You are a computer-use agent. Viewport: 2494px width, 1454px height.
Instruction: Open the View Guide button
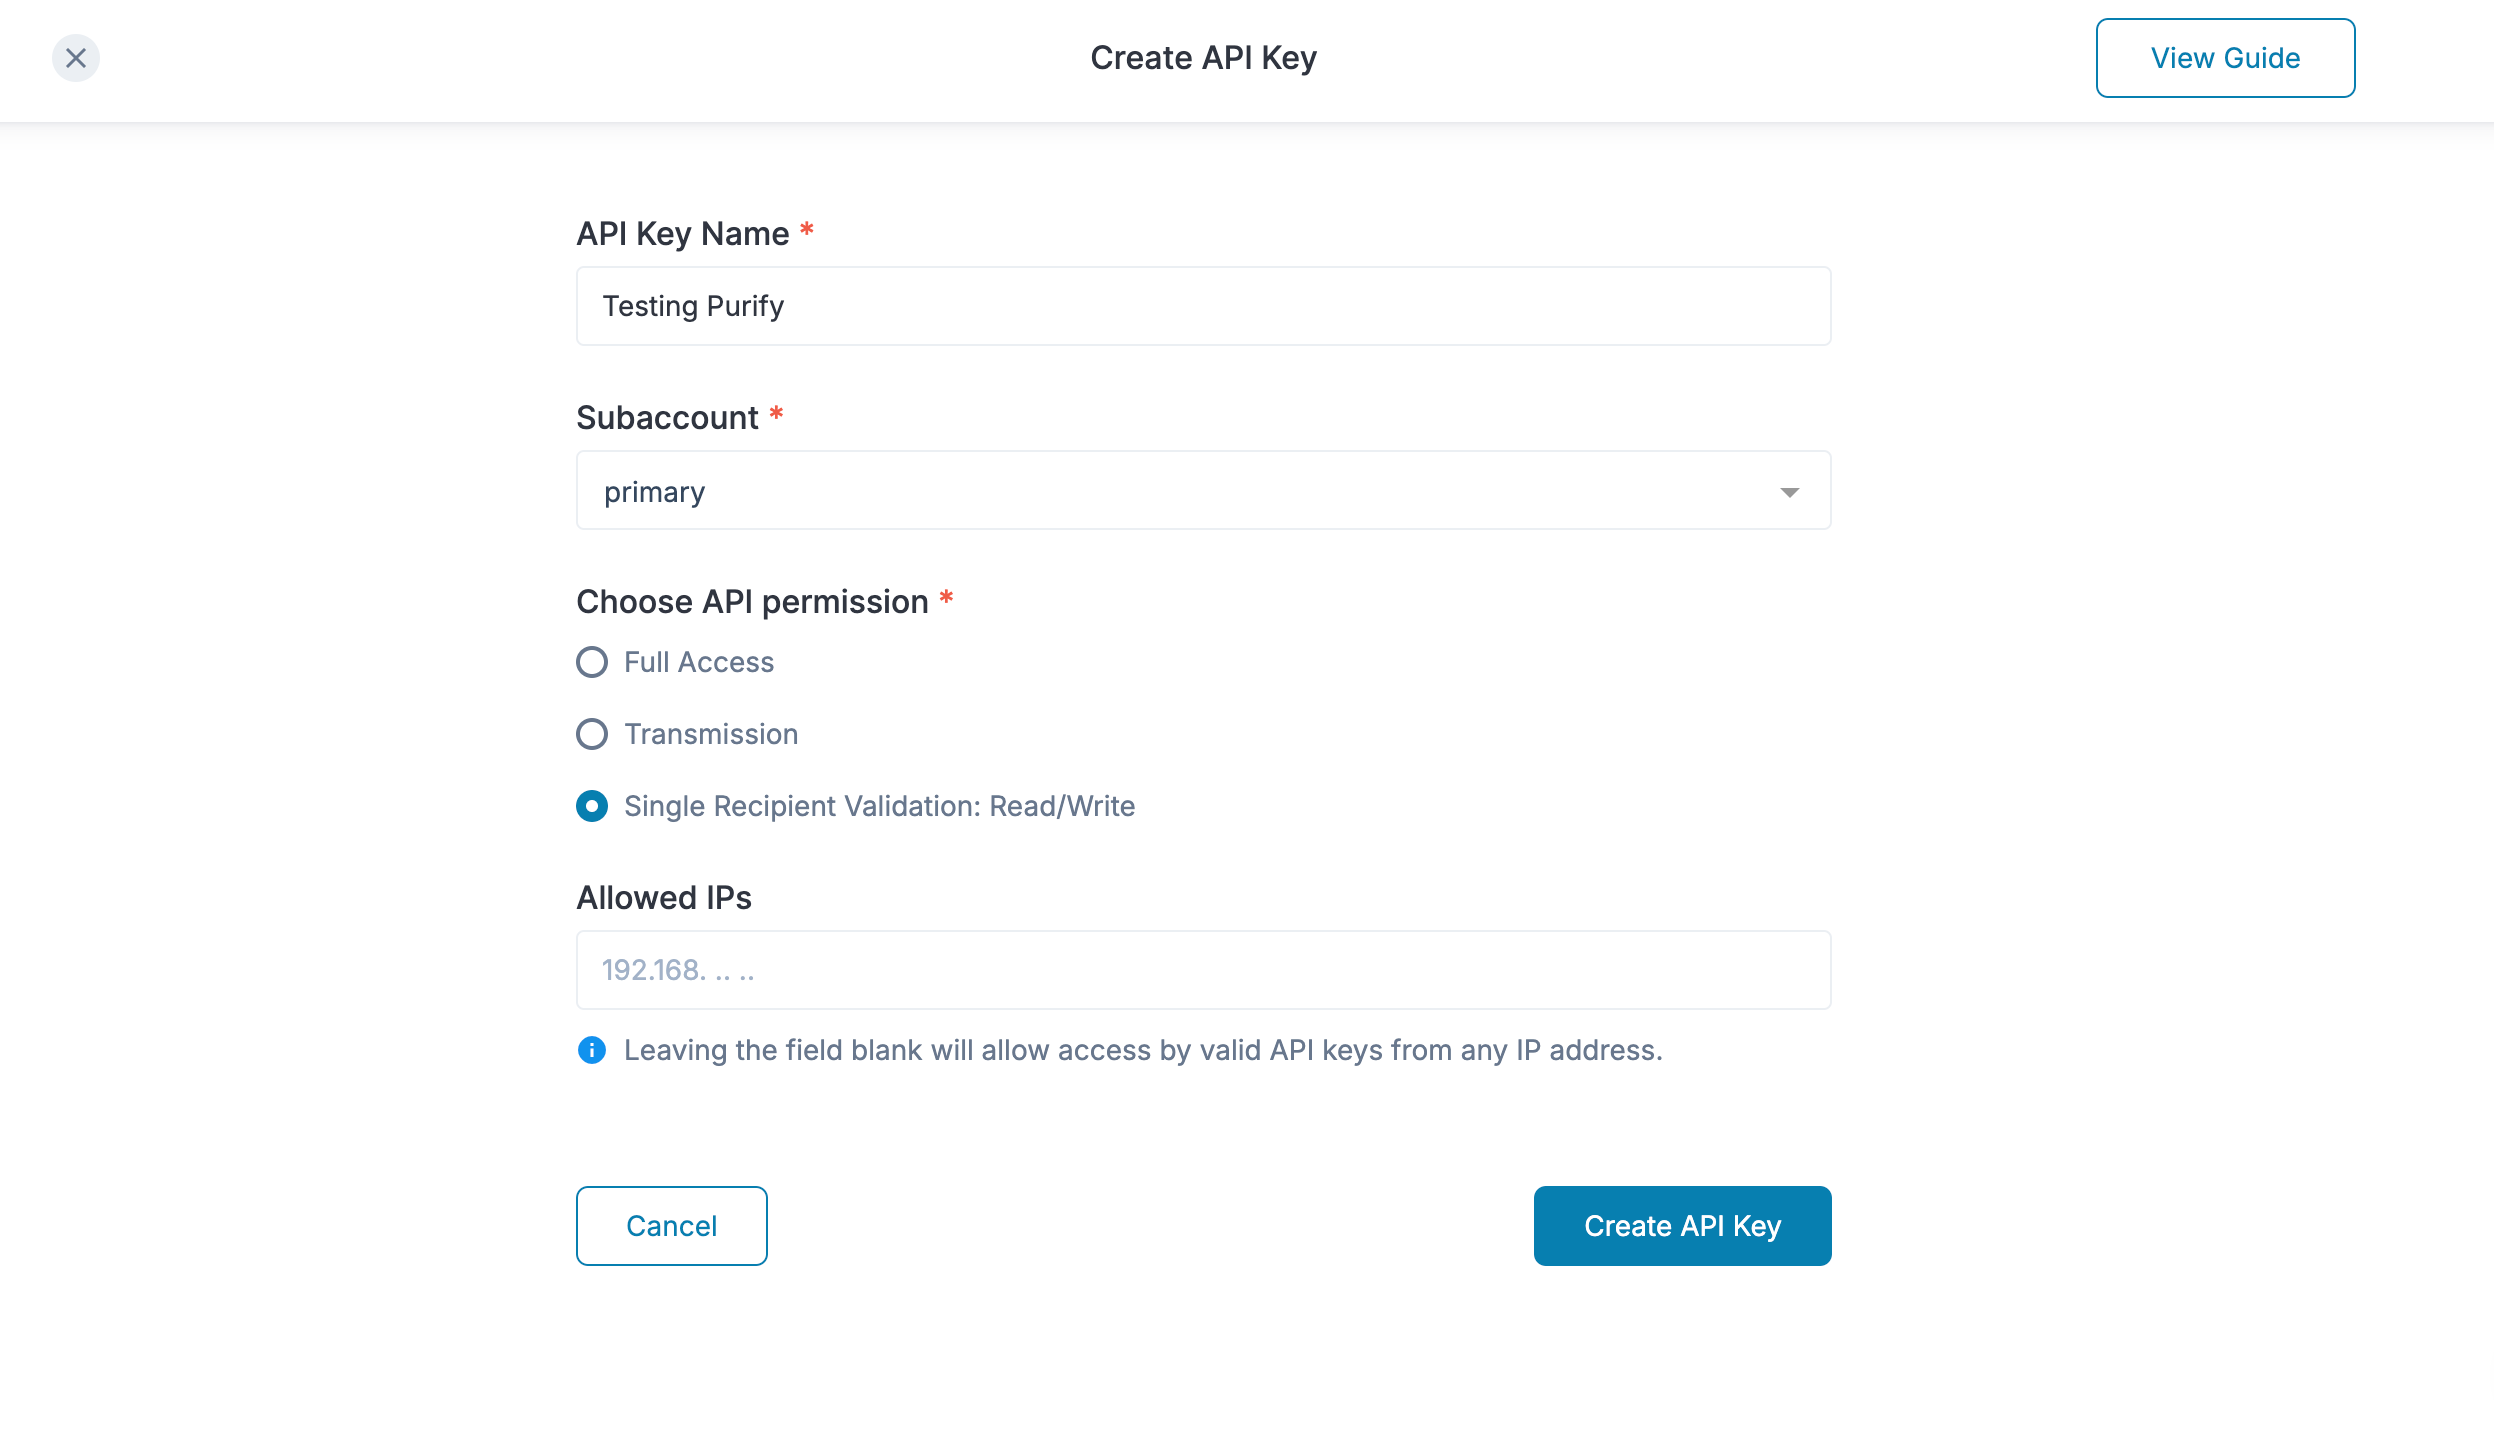tap(2225, 58)
